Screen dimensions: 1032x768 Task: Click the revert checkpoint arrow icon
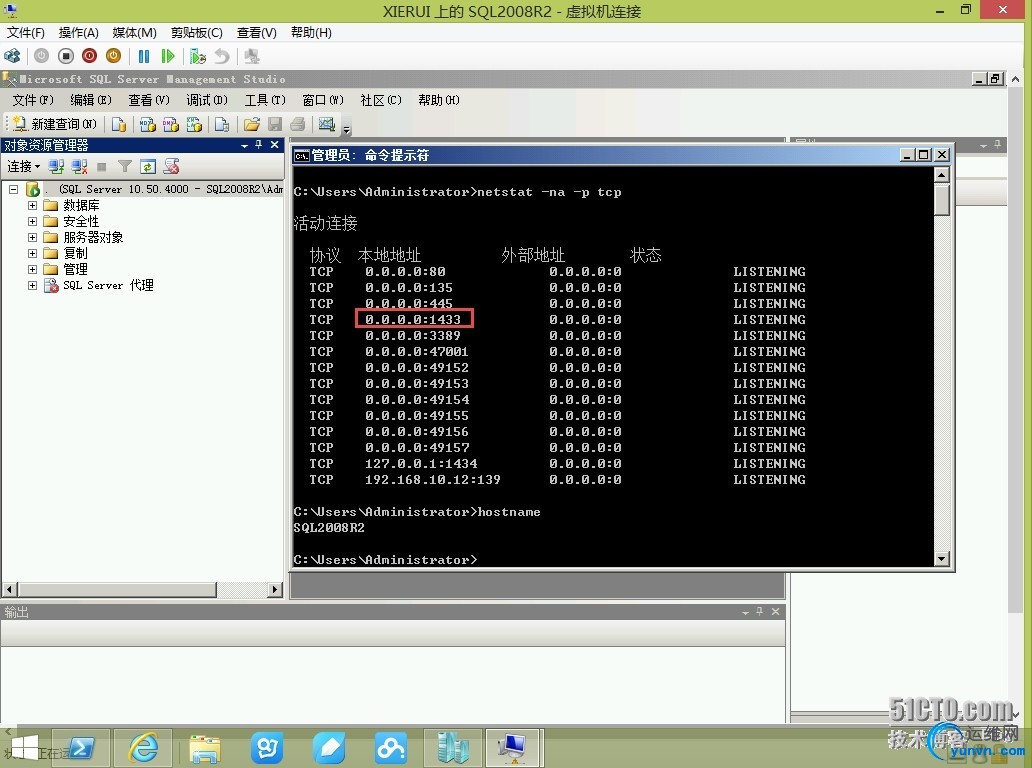click(222, 57)
